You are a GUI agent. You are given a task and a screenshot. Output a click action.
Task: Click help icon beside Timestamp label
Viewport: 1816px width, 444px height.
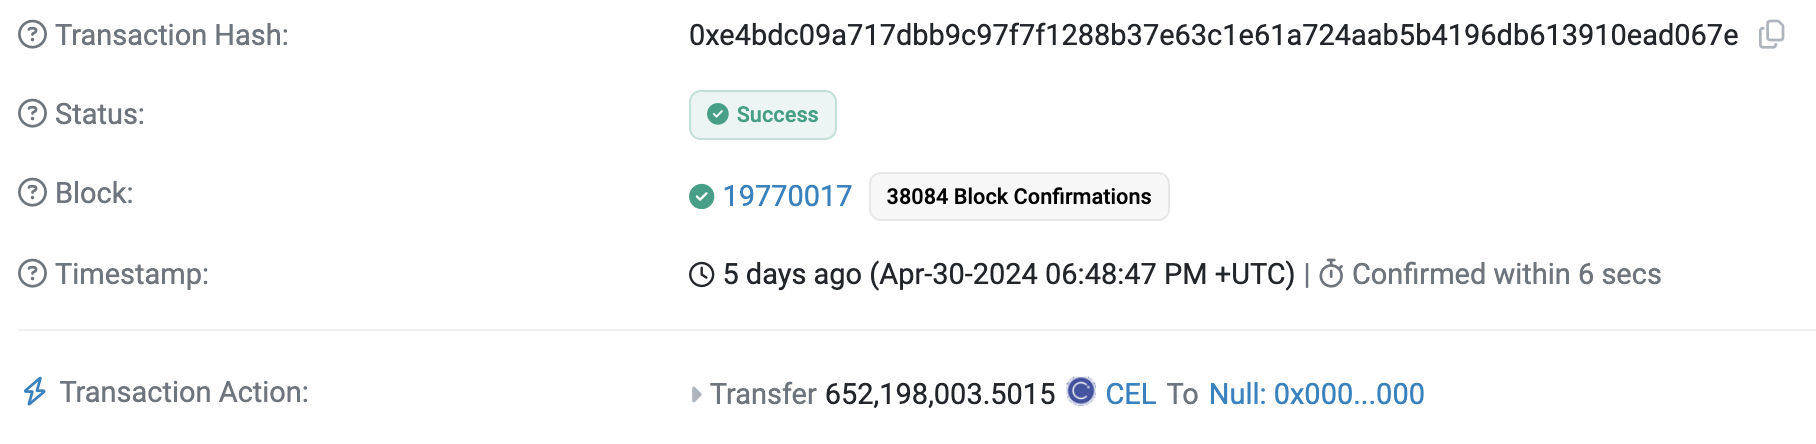coord(33,273)
